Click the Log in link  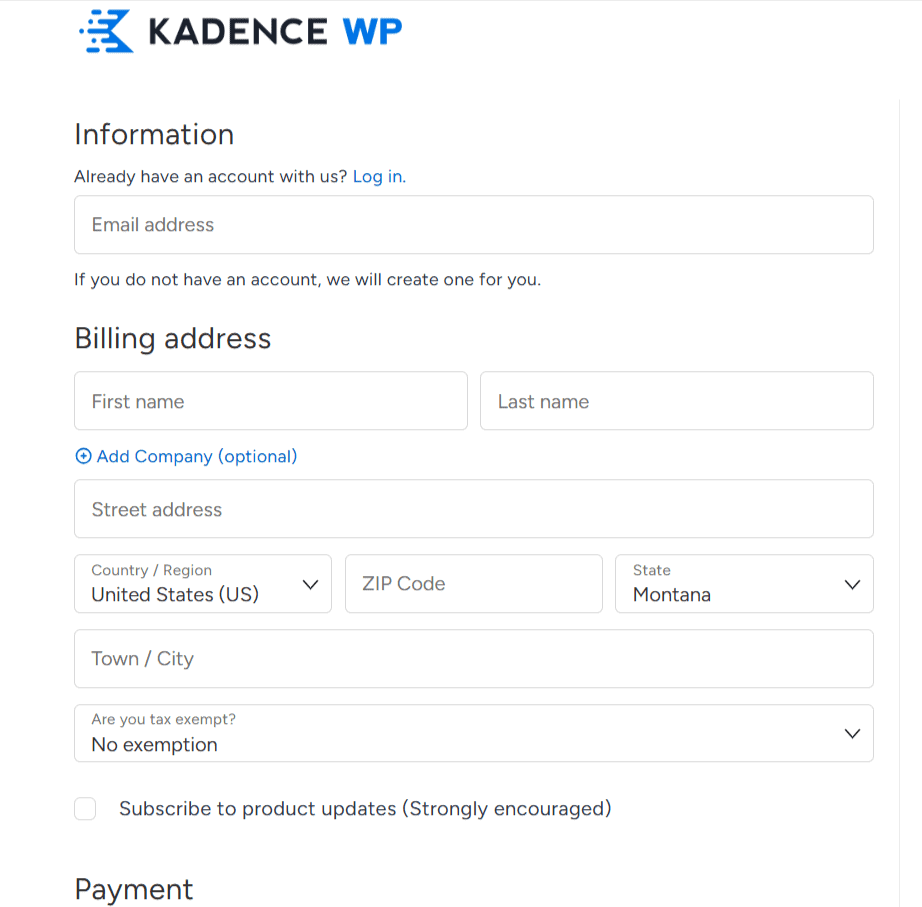[x=379, y=176]
